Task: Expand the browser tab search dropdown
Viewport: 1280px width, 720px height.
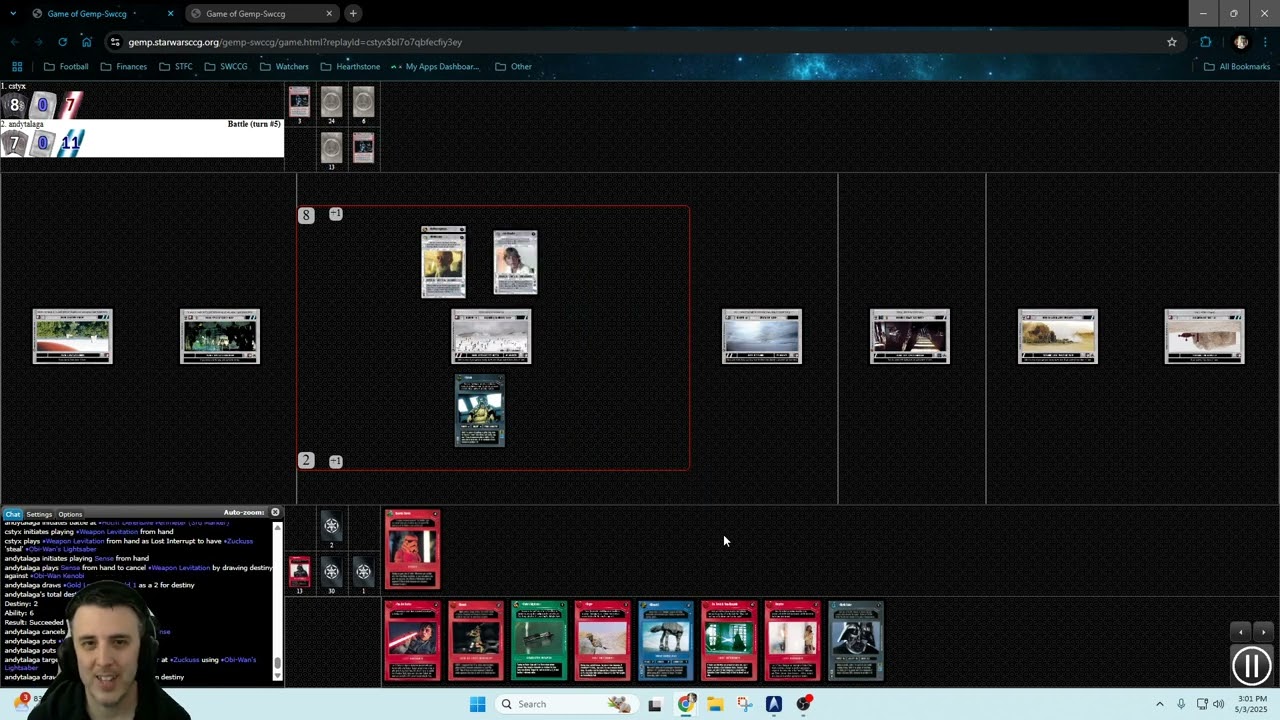Action: [13, 13]
